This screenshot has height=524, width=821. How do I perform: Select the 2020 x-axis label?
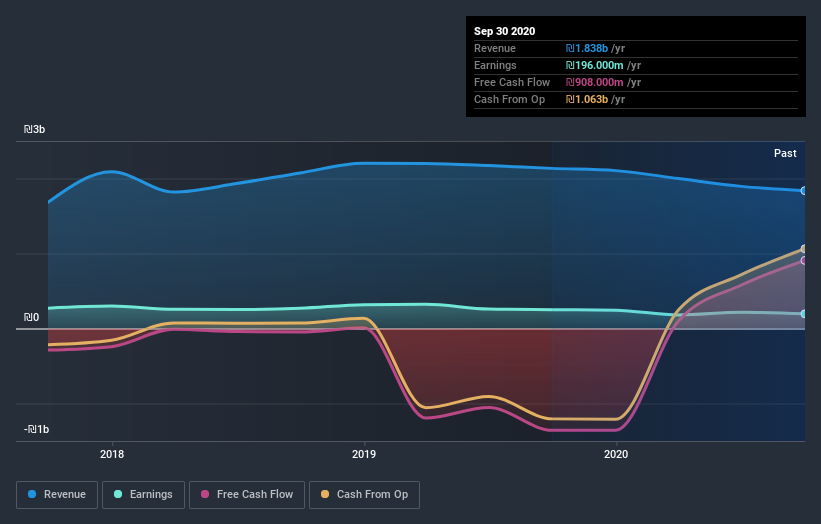point(616,454)
